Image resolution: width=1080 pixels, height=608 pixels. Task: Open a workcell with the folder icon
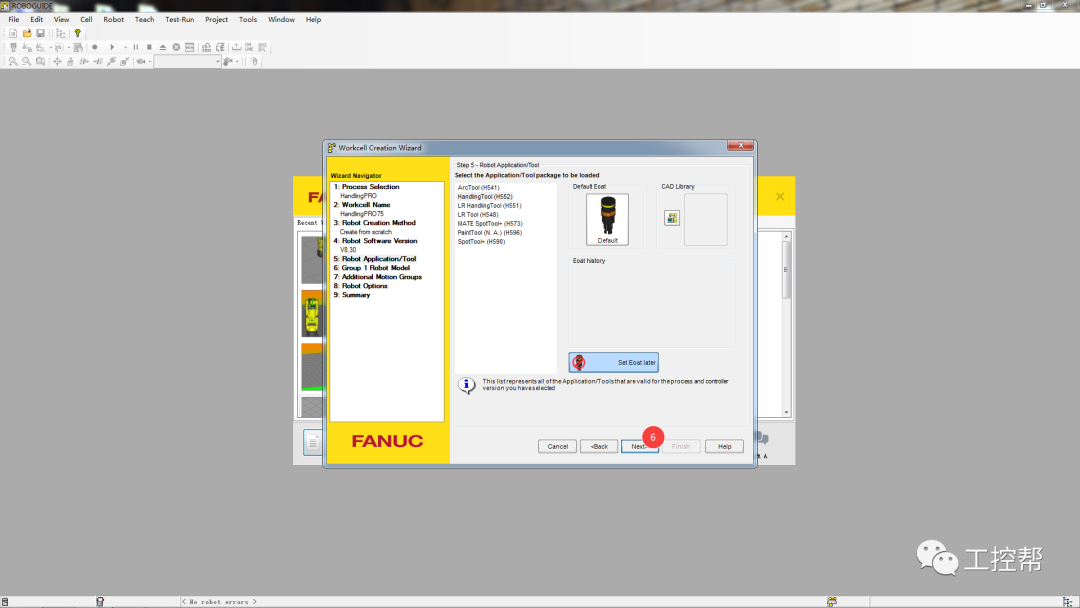point(27,33)
